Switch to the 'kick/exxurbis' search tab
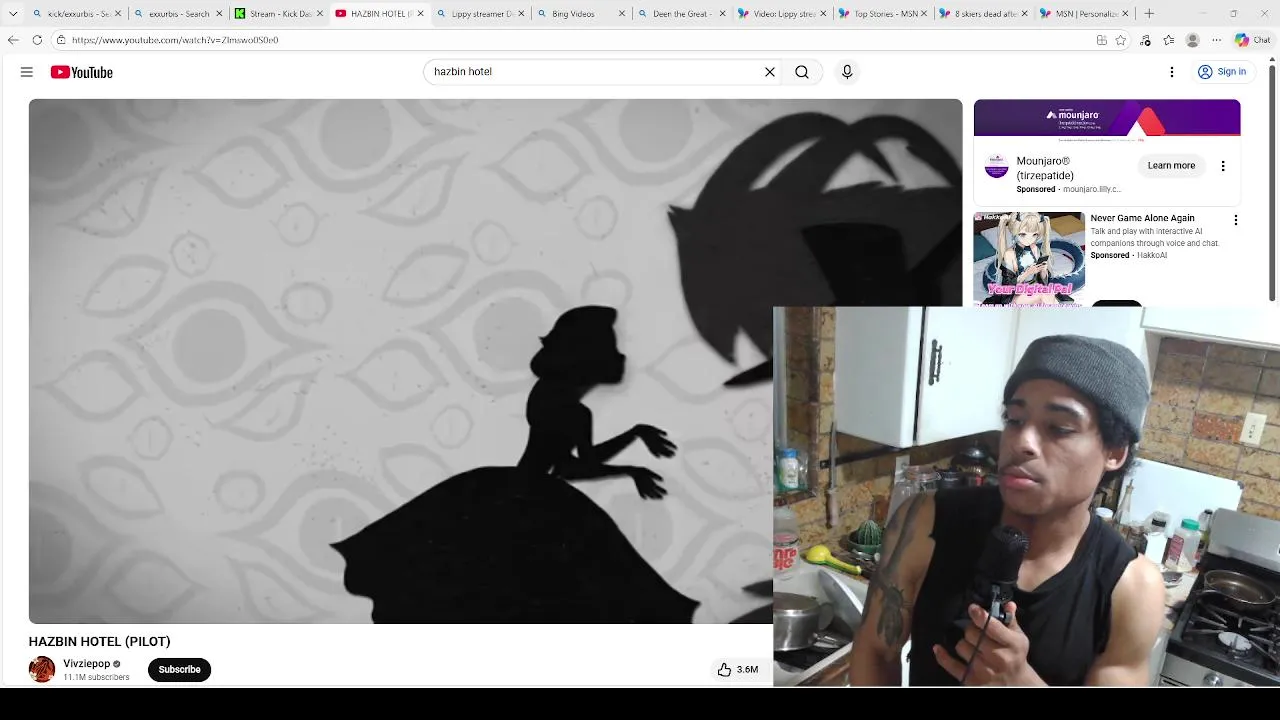Image resolution: width=1280 pixels, height=720 pixels. [x=77, y=14]
